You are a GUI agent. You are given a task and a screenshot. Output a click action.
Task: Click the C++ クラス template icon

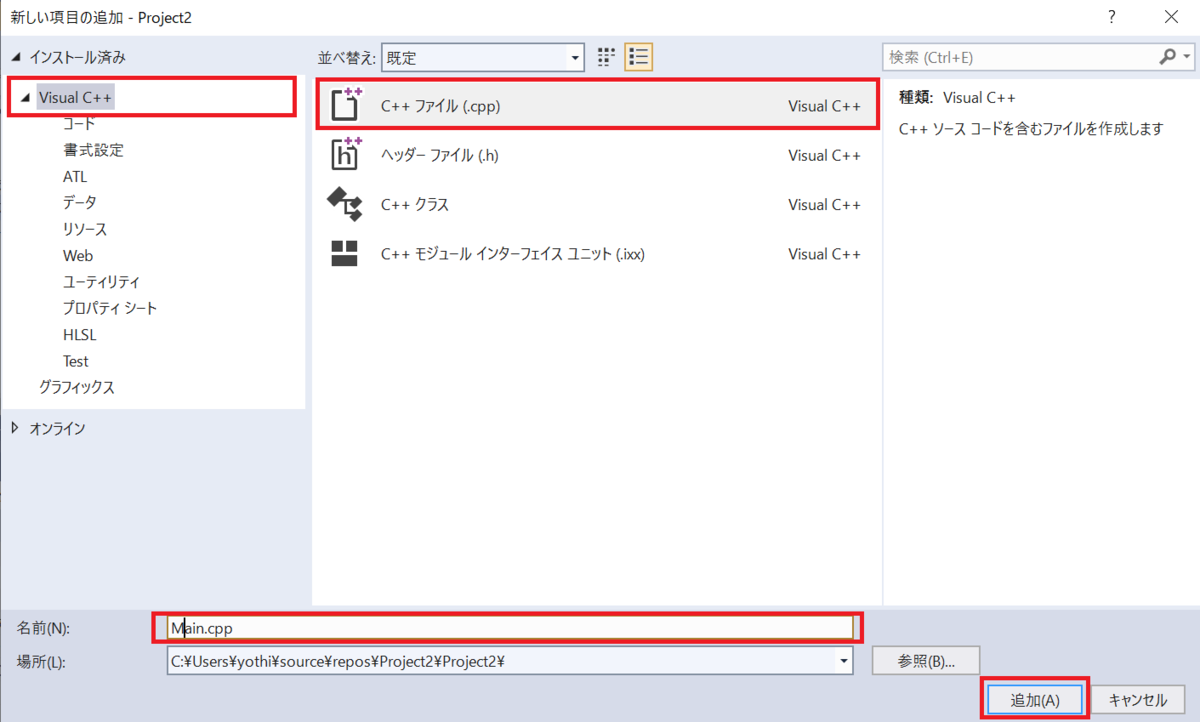click(345, 204)
